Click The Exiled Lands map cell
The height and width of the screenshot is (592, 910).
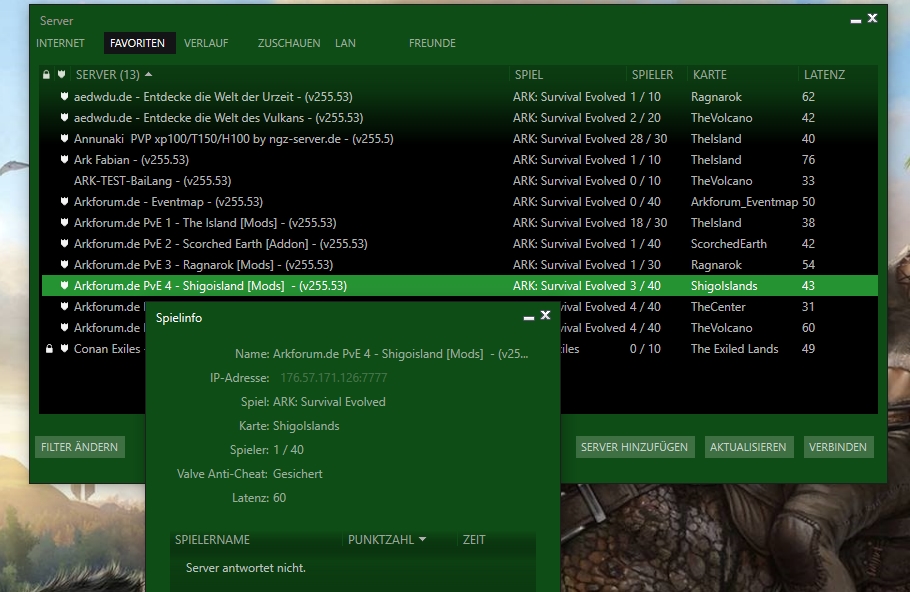tap(734, 348)
